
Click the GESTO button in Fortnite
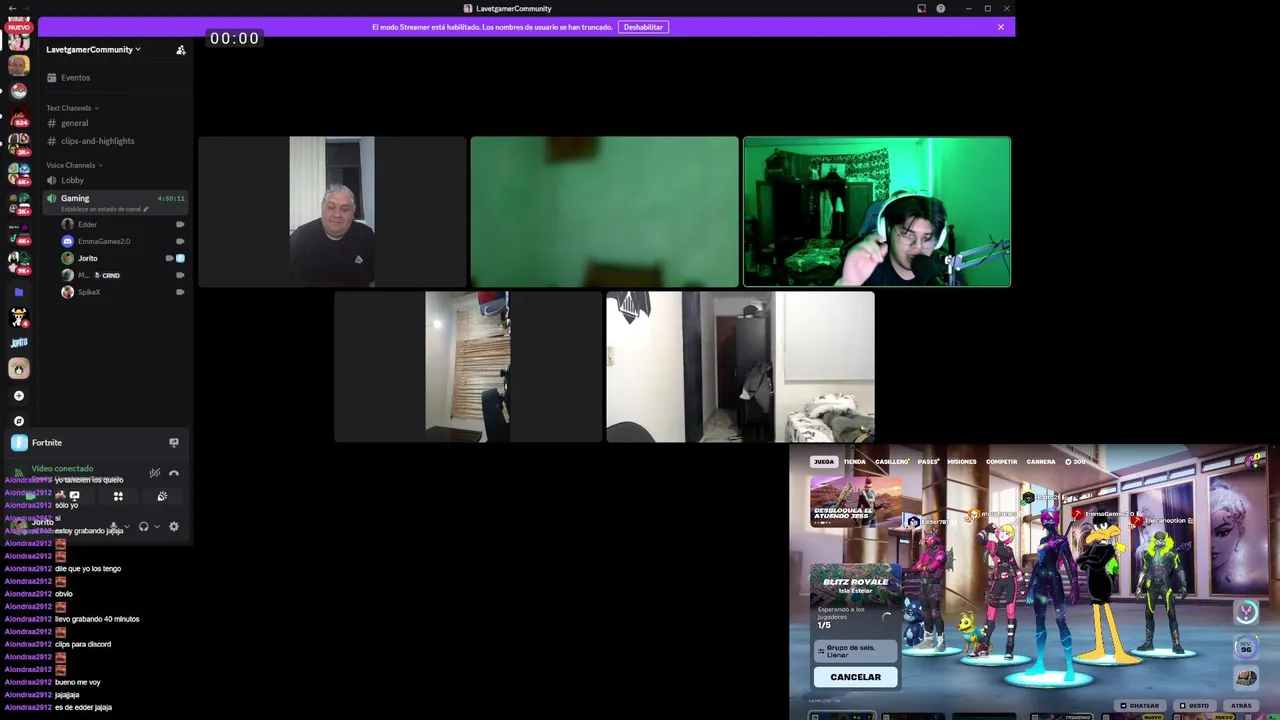point(1194,706)
